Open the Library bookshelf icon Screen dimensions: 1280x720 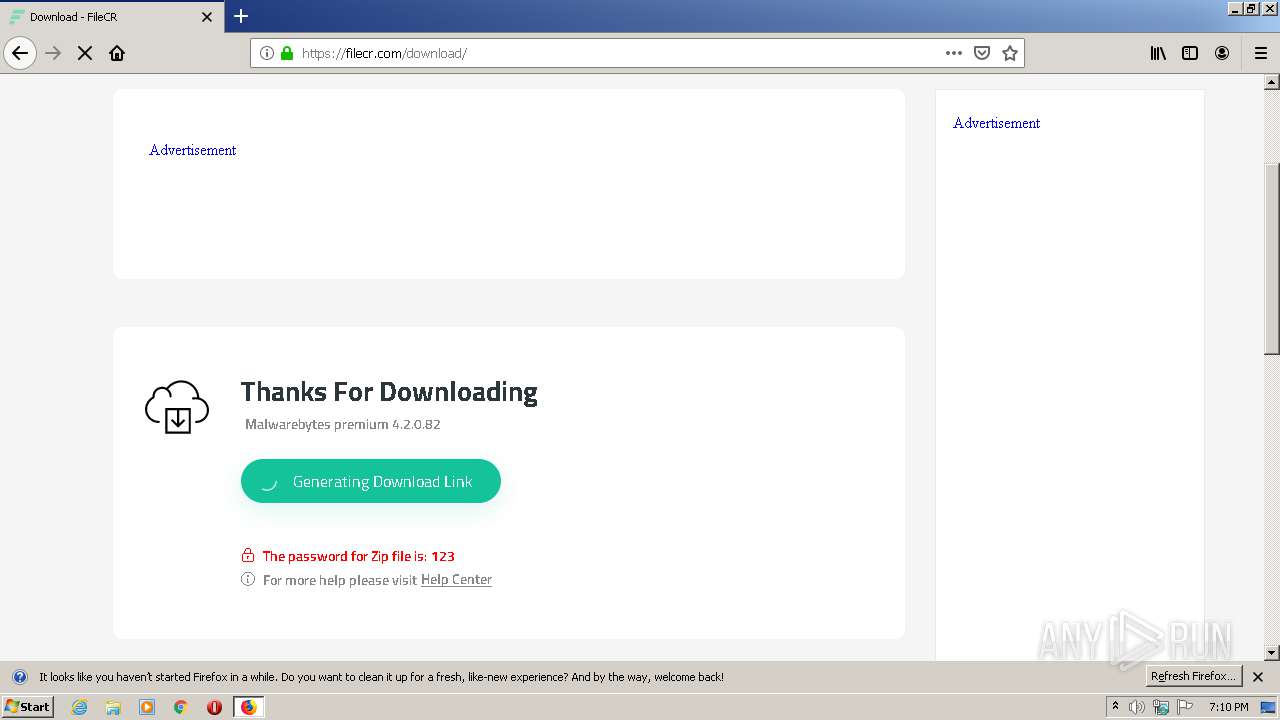pos(1158,53)
